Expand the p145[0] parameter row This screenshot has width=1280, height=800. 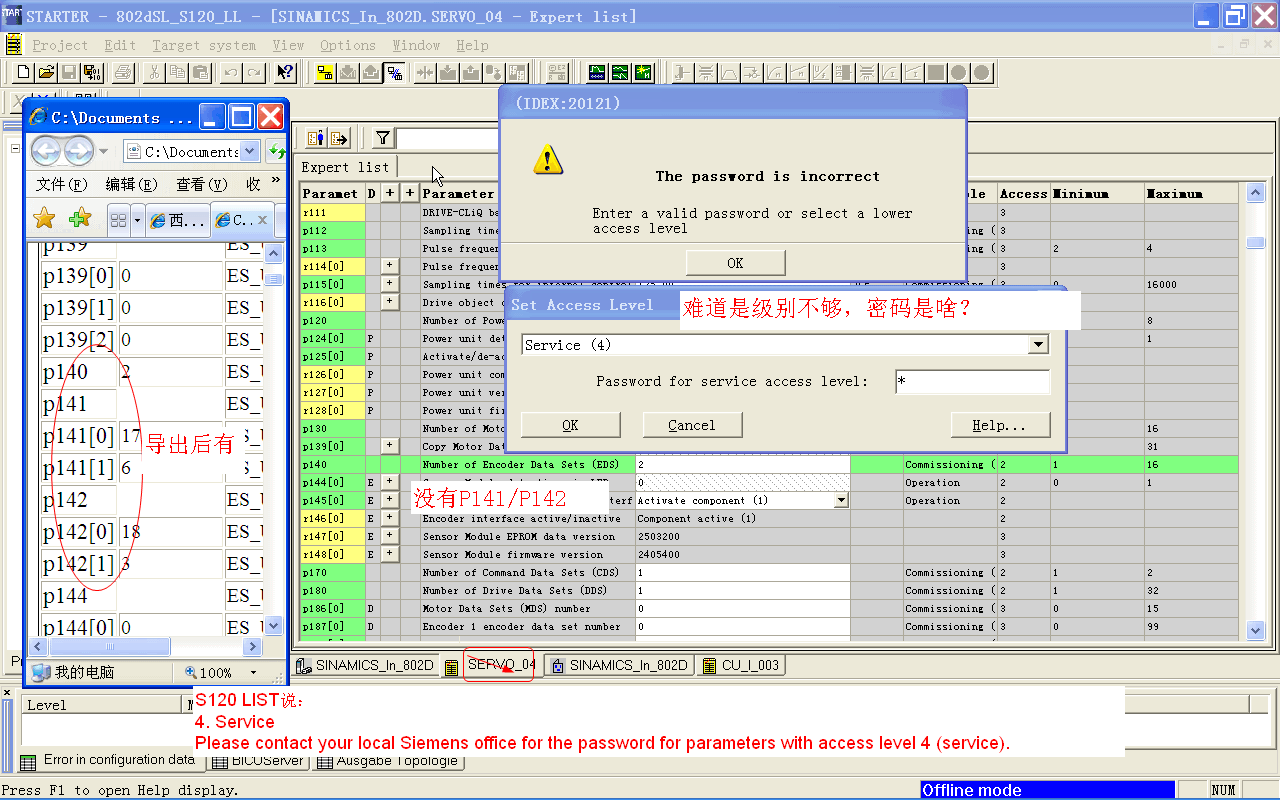pos(390,500)
